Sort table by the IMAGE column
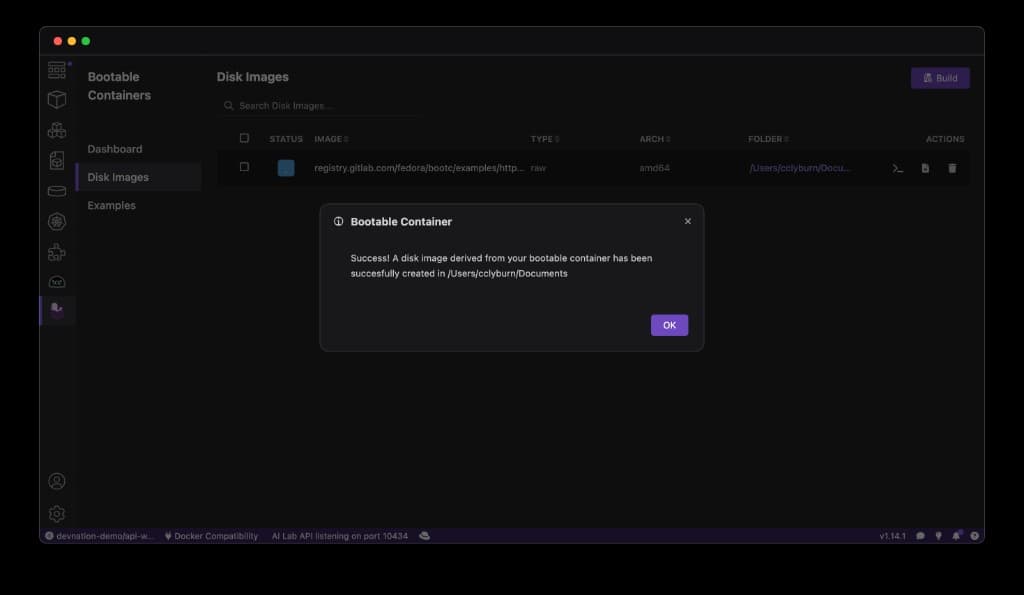 click(331, 139)
